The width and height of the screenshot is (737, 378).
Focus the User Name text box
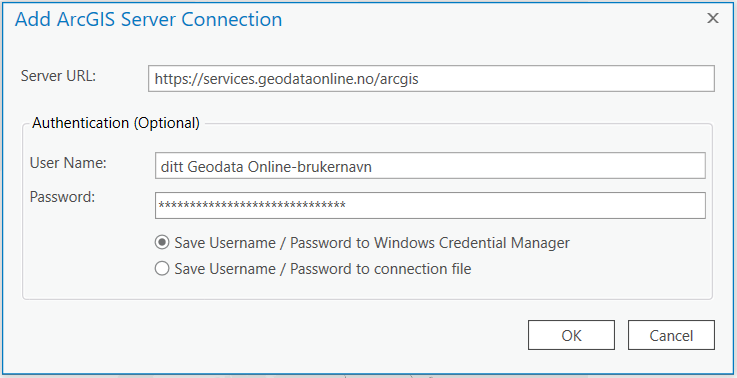pyautogui.click(x=430, y=165)
